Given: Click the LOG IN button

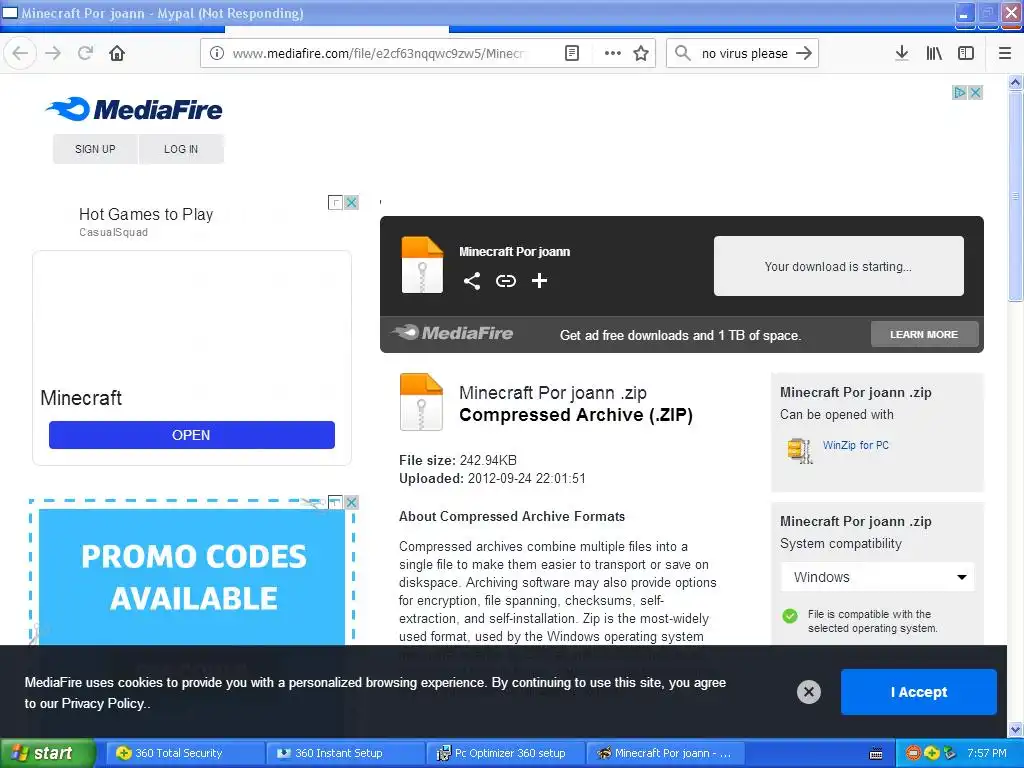Looking at the screenshot, I should (x=181, y=149).
